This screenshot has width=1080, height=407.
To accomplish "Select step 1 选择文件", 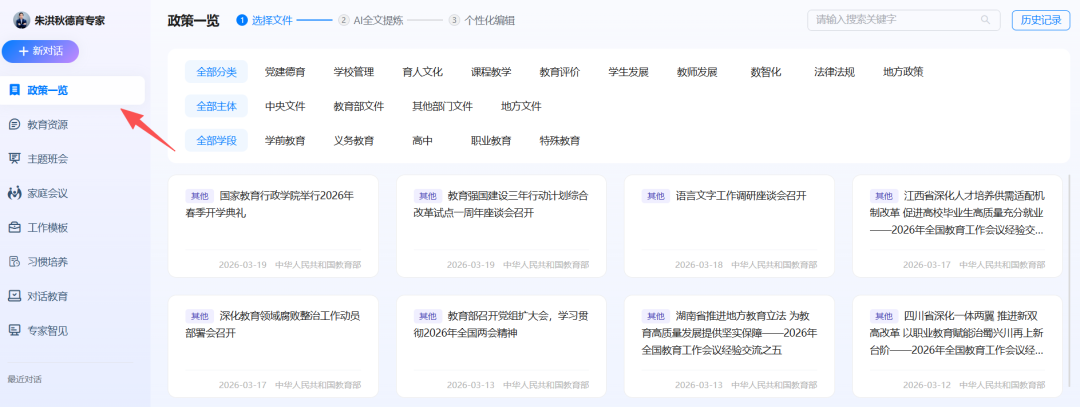I will tap(264, 21).
